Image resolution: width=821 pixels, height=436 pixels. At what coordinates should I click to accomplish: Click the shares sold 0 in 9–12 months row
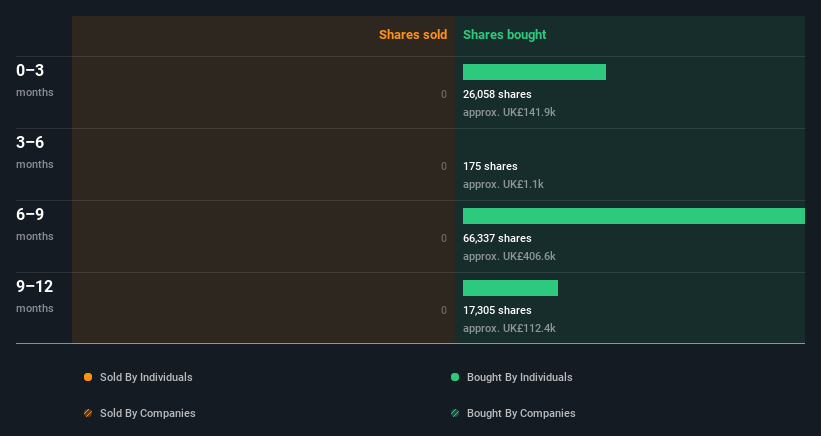point(444,310)
